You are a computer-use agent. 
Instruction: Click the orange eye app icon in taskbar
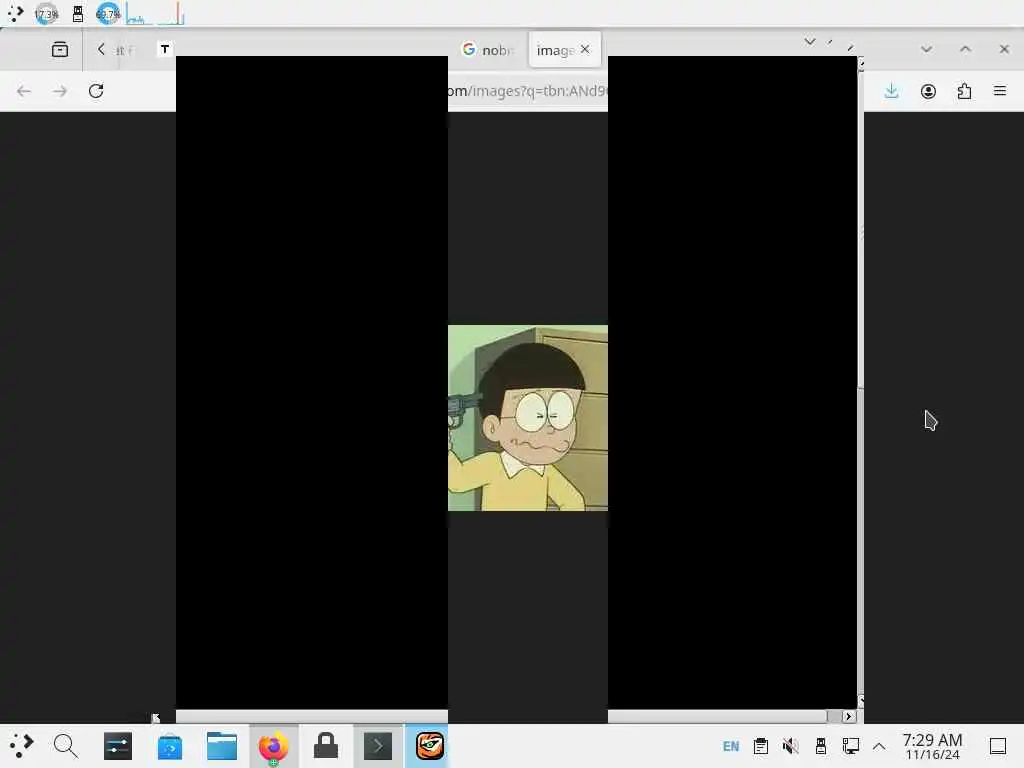point(430,746)
